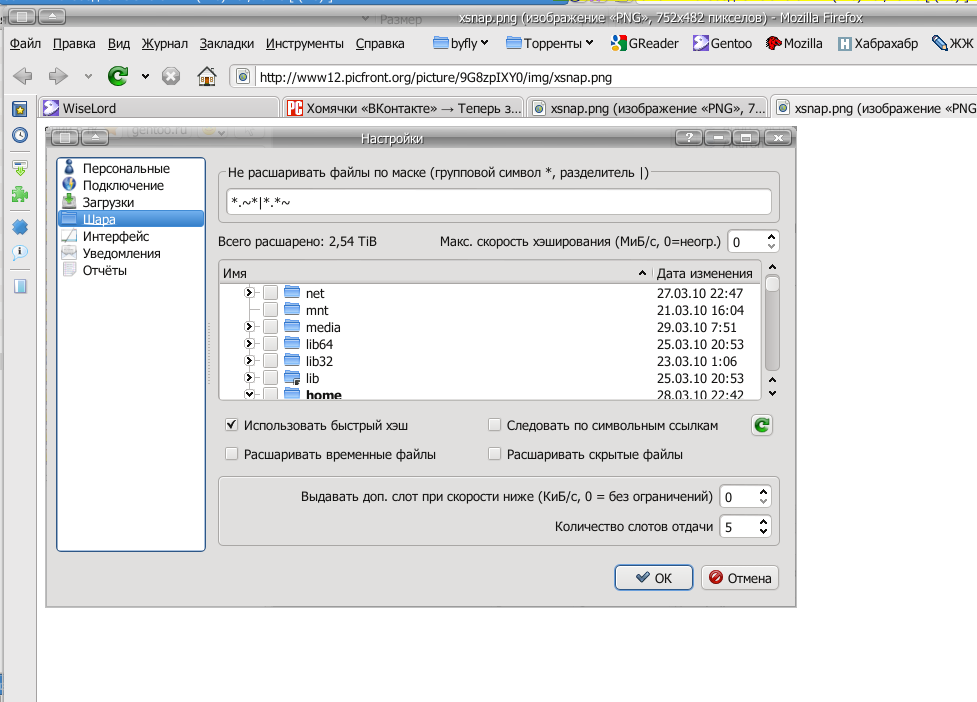The width and height of the screenshot is (977, 702).
Task: Expand the net folder
Action: (249, 293)
